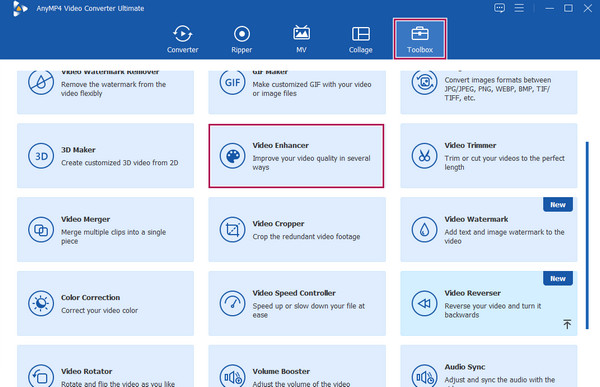Click the GIF Maker icon

click(x=232, y=82)
